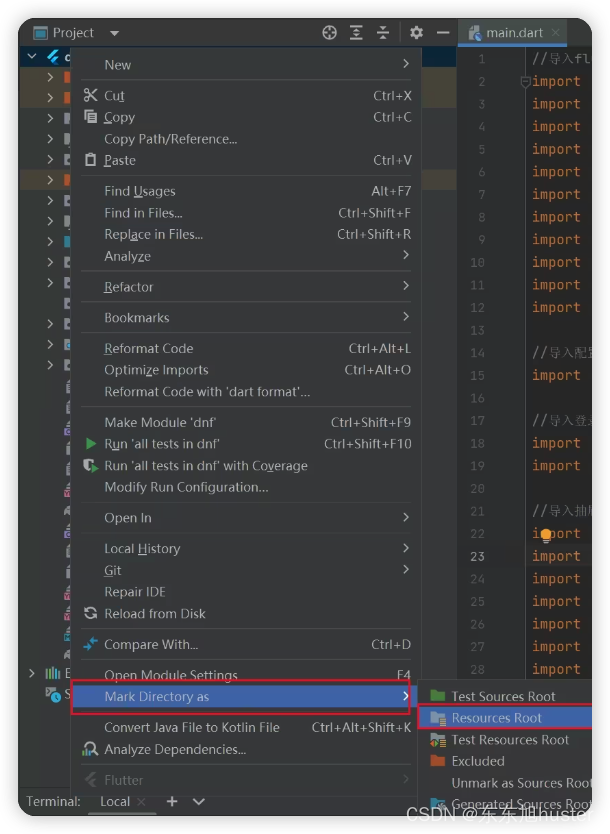The width and height of the screenshot is (610, 834).
Task: Collapse all nodes in Project panel
Action: tap(384, 33)
